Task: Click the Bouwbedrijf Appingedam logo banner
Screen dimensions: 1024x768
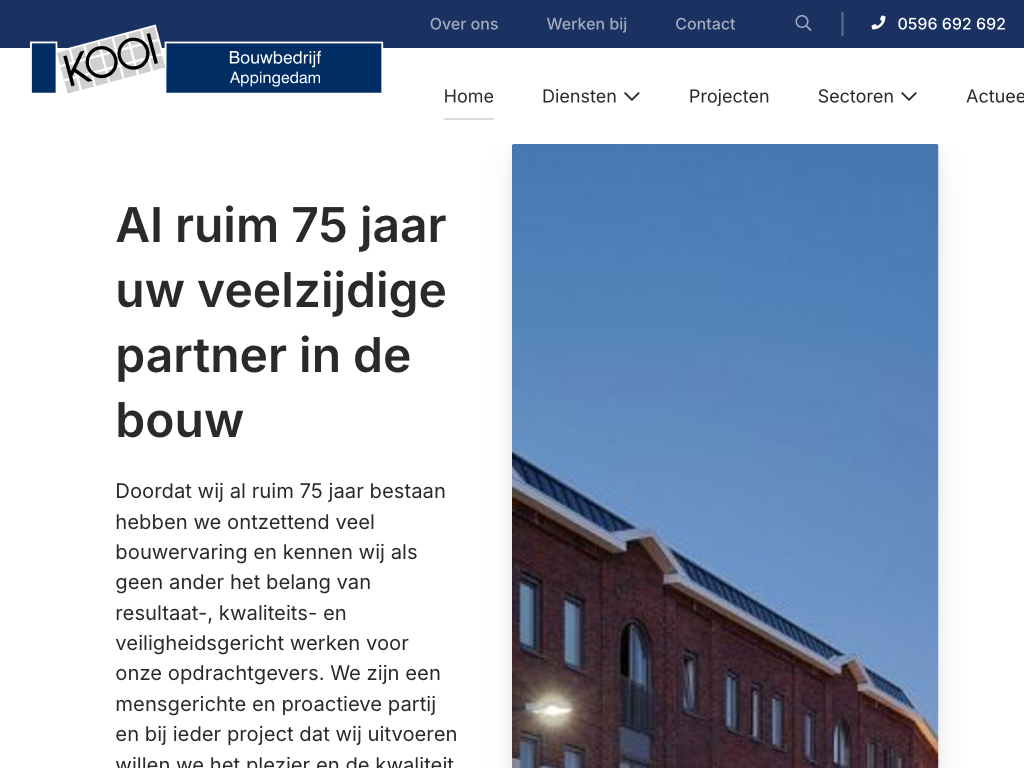Action: [274, 68]
